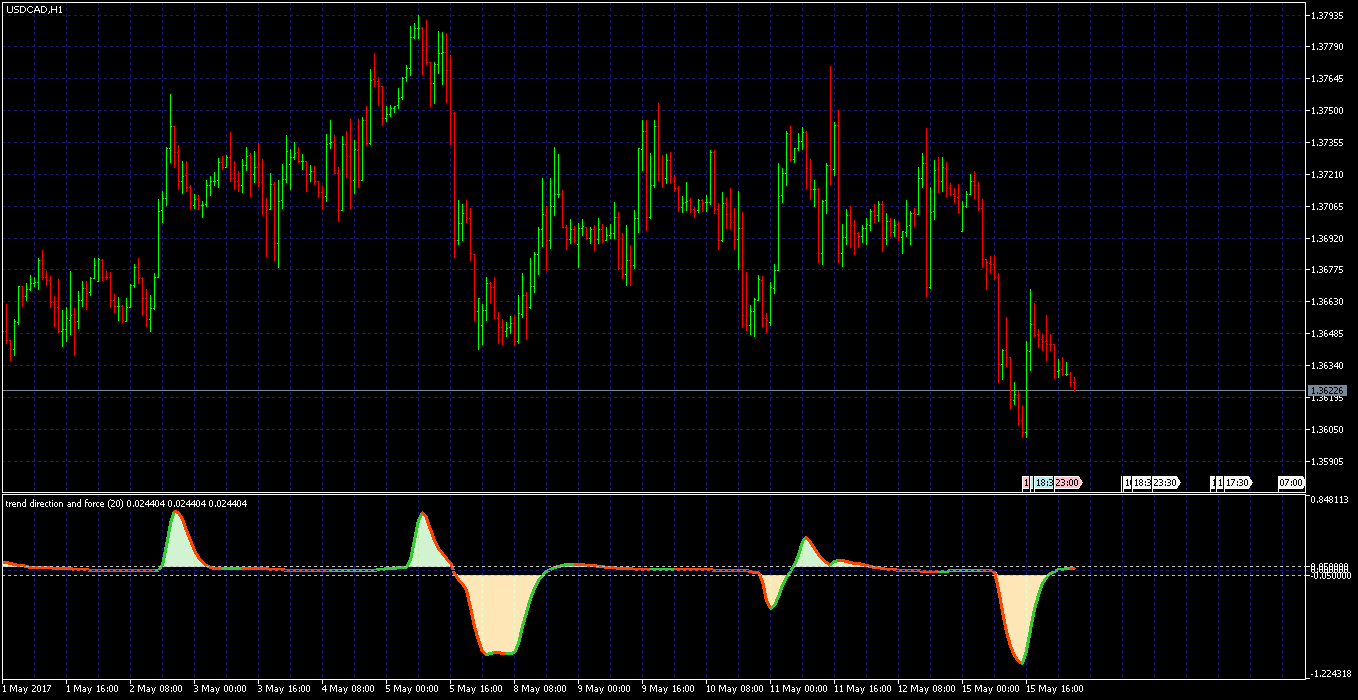Click the white 23:30 event marker
The width and height of the screenshot is (1358, 700).
pyautogui.click(x=1165, y=483)
